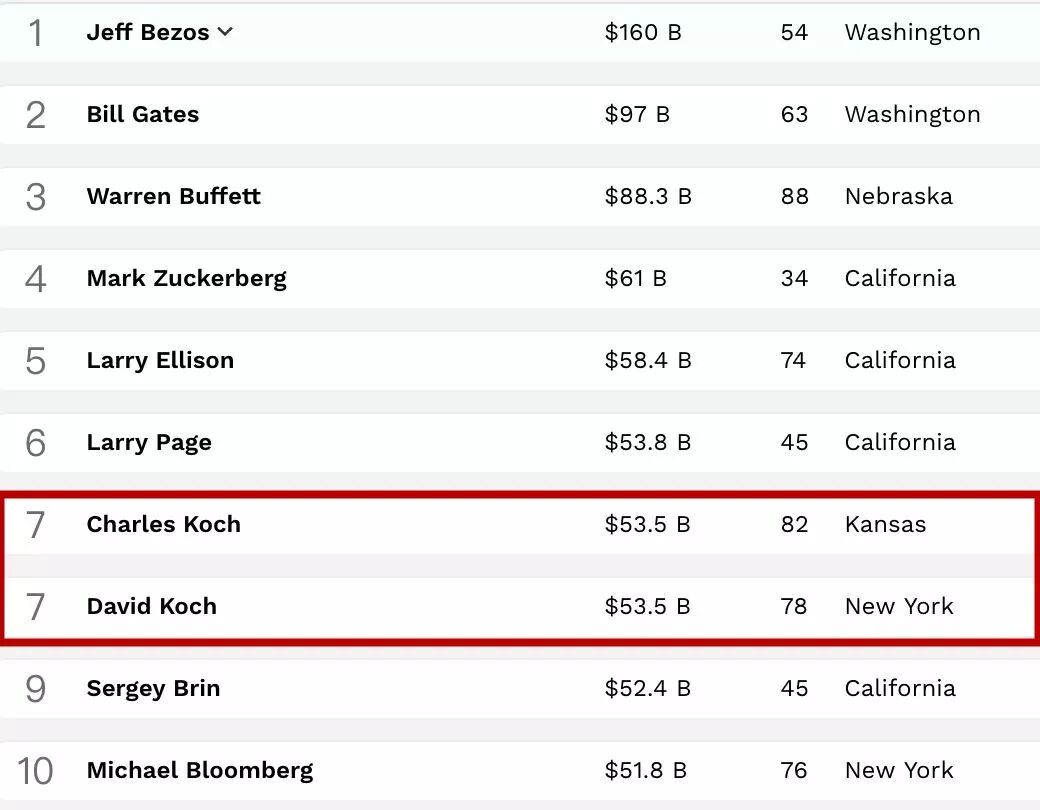Click Nebraska in Warren Buffett's row
The width and height of the screenshot is (1040, 810).
[898, 196]
